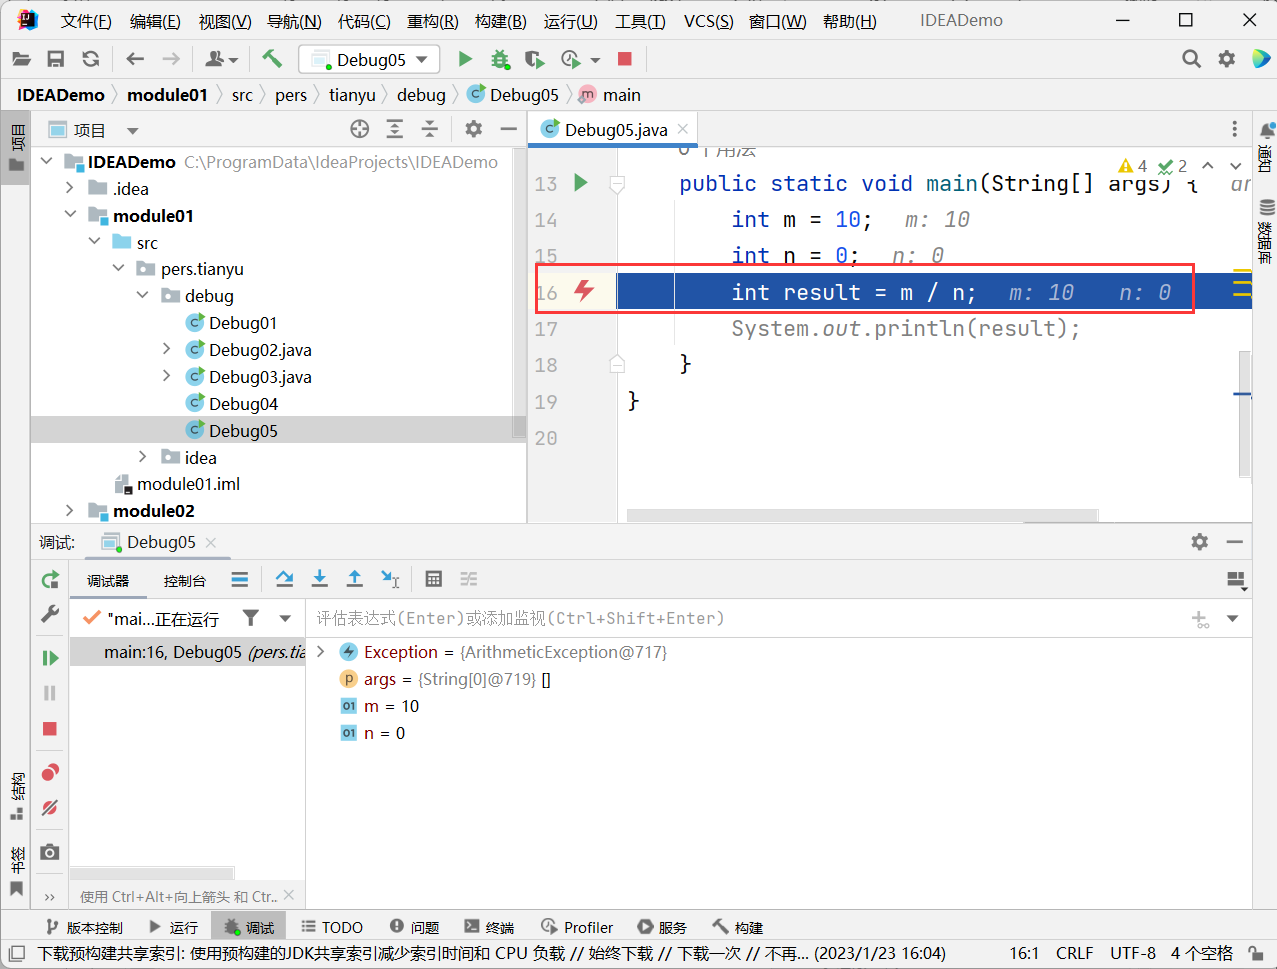Open the 重构(R) menu
Screen dimensions: 1277x969
click(x=432, y=21)
